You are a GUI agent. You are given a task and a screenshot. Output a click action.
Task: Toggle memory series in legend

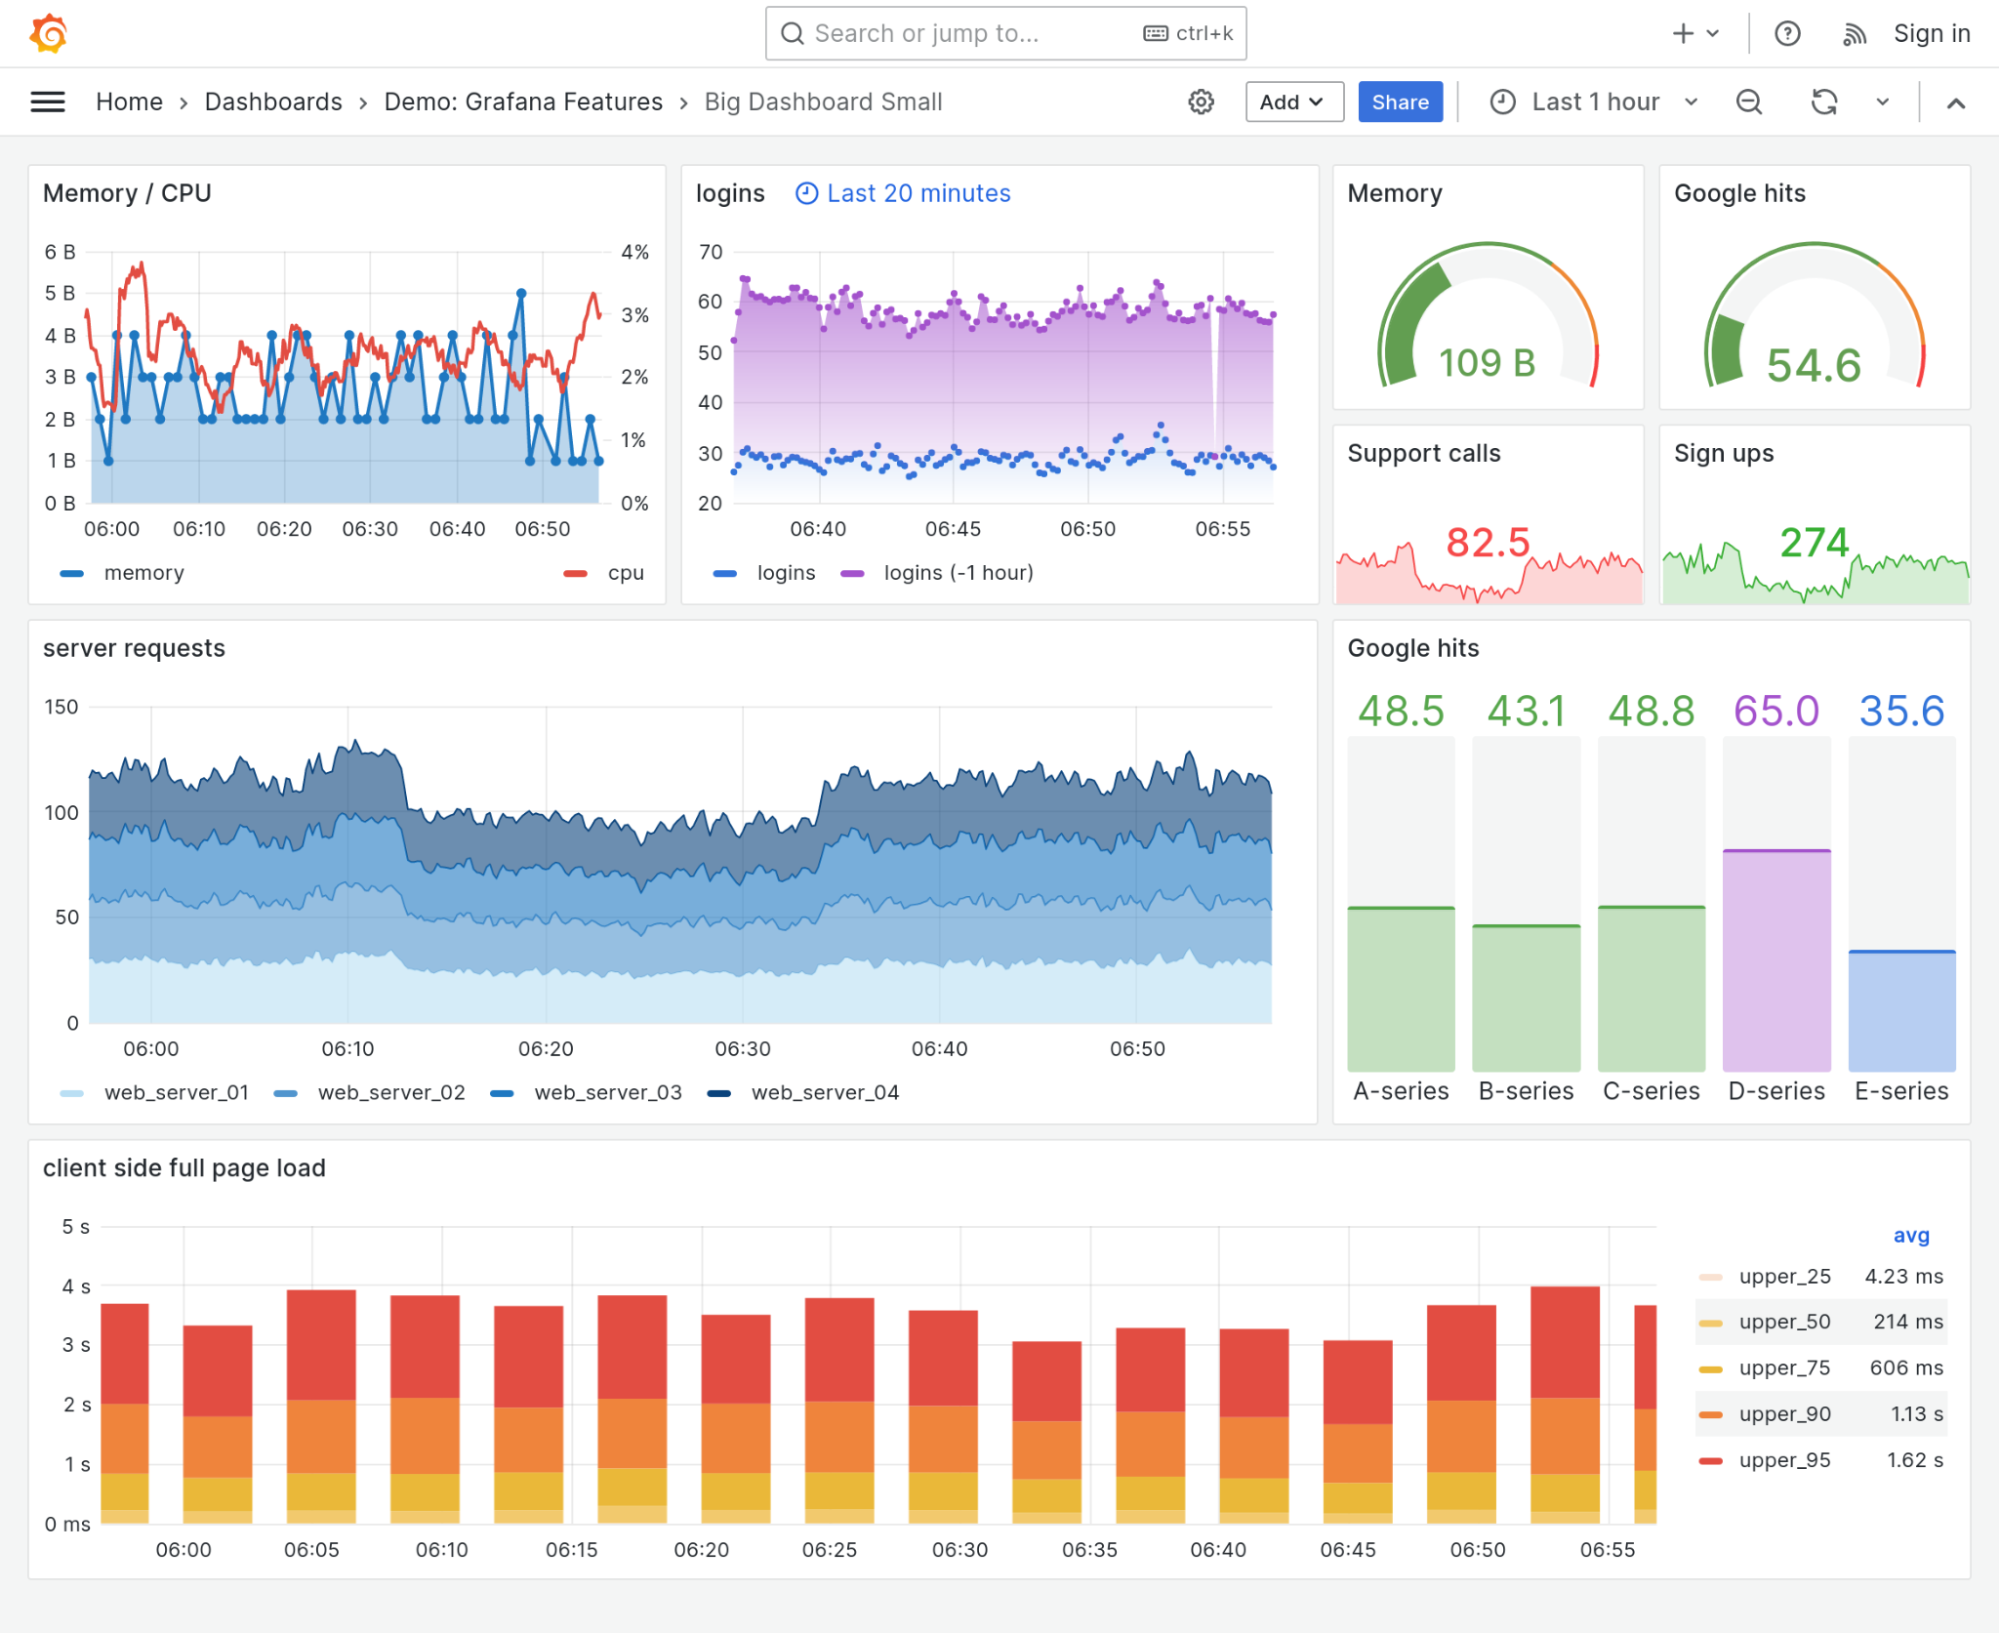[x=143, y=573]
